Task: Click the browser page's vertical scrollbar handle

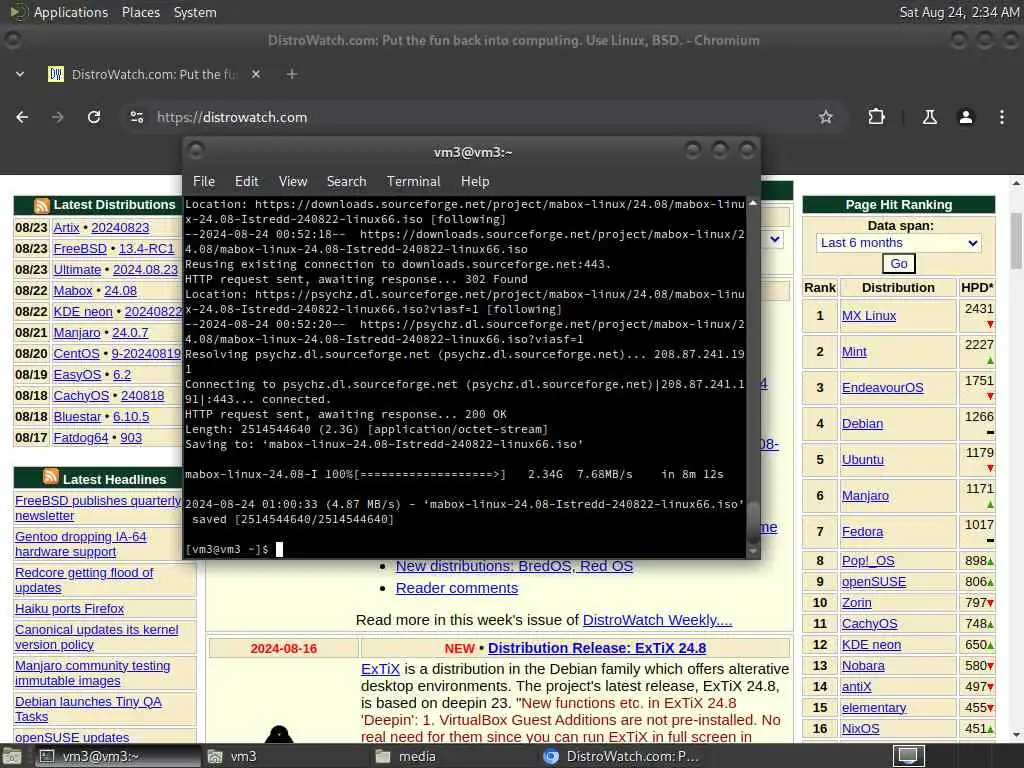Action: pos(1016,241)
